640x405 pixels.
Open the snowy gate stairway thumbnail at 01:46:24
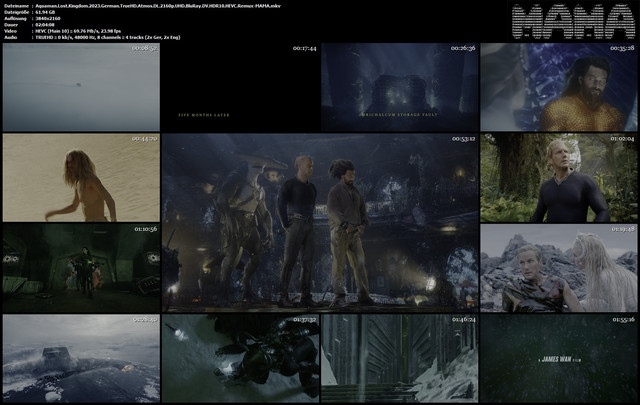click(x=400, y=358)
